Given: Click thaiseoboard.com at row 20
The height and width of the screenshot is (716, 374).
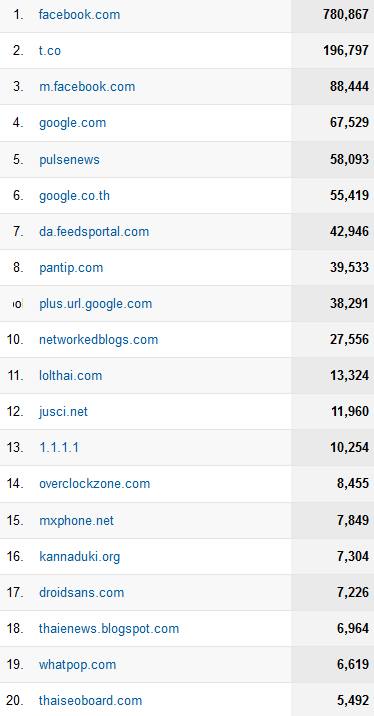Looking at the screenshot, I should pos(90,700).
